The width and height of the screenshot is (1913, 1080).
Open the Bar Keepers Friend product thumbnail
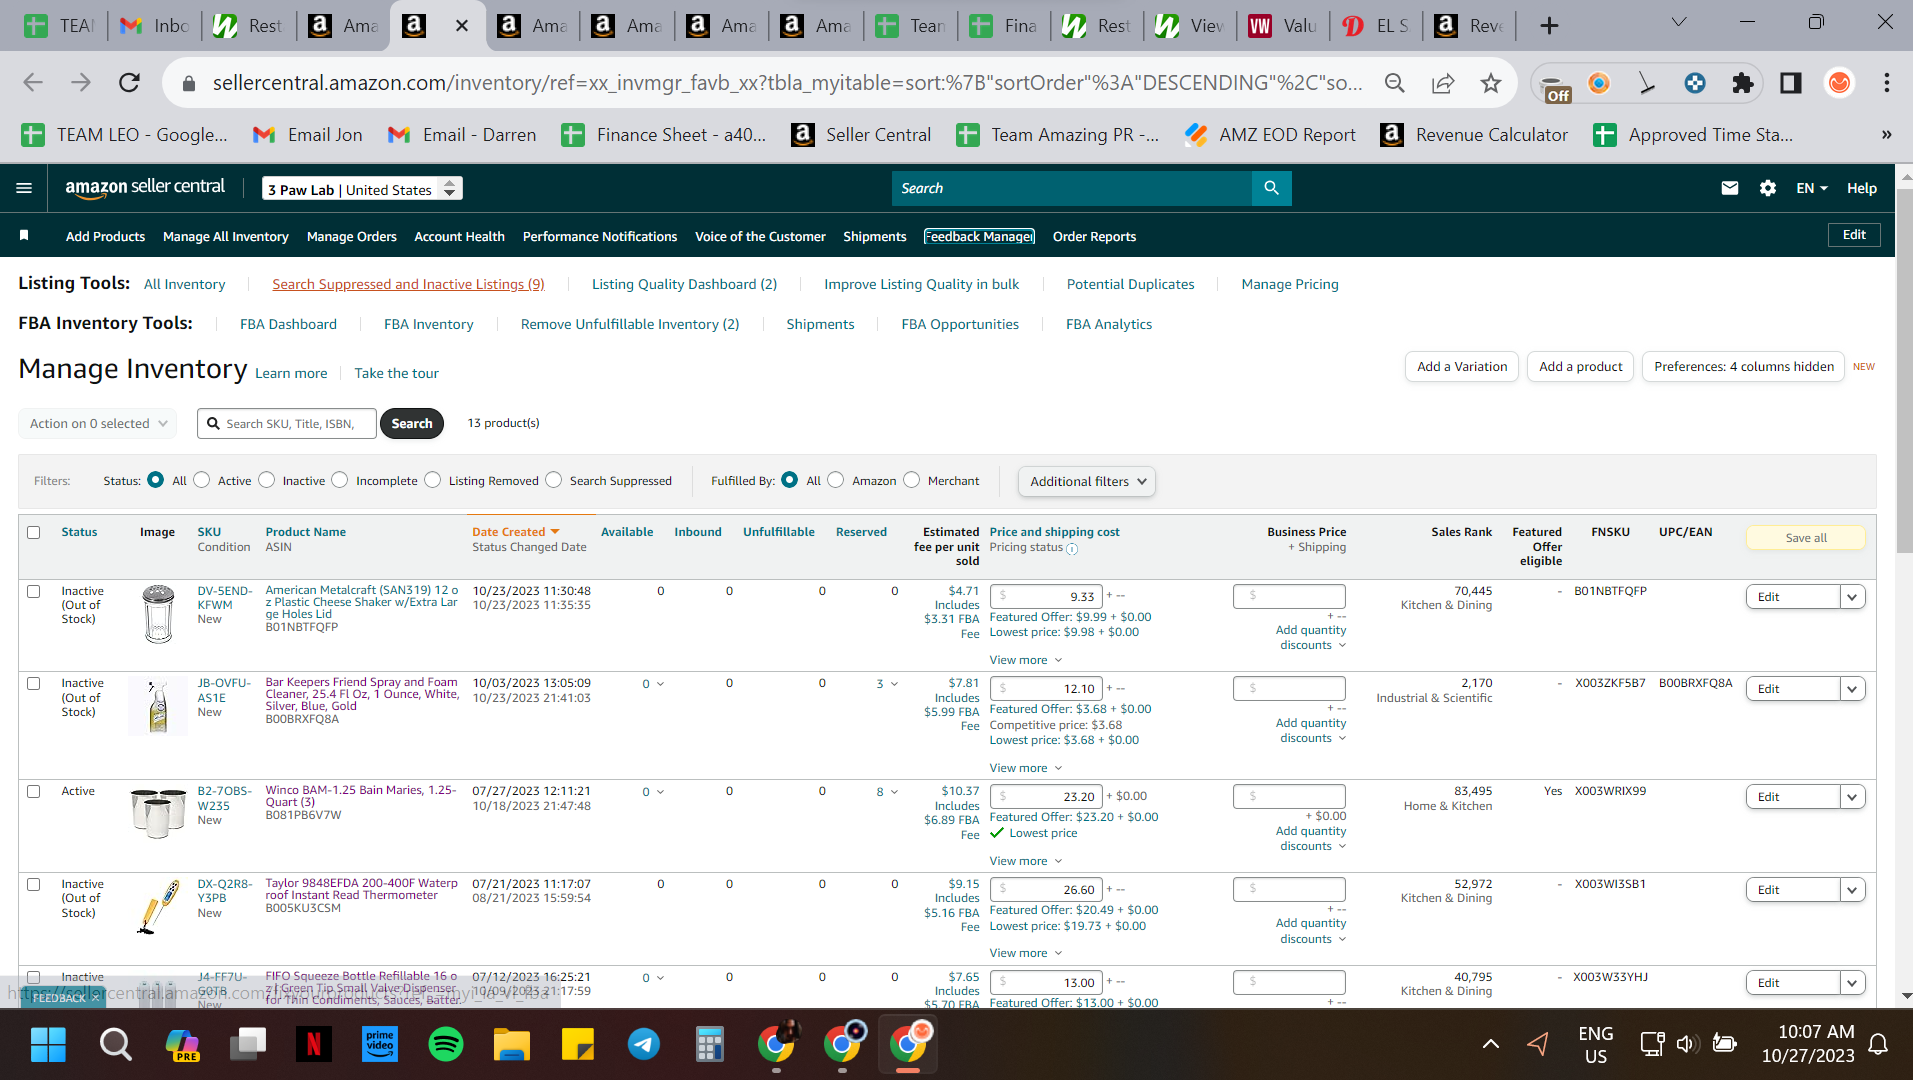pyautogui.click(x=158, y=705)
